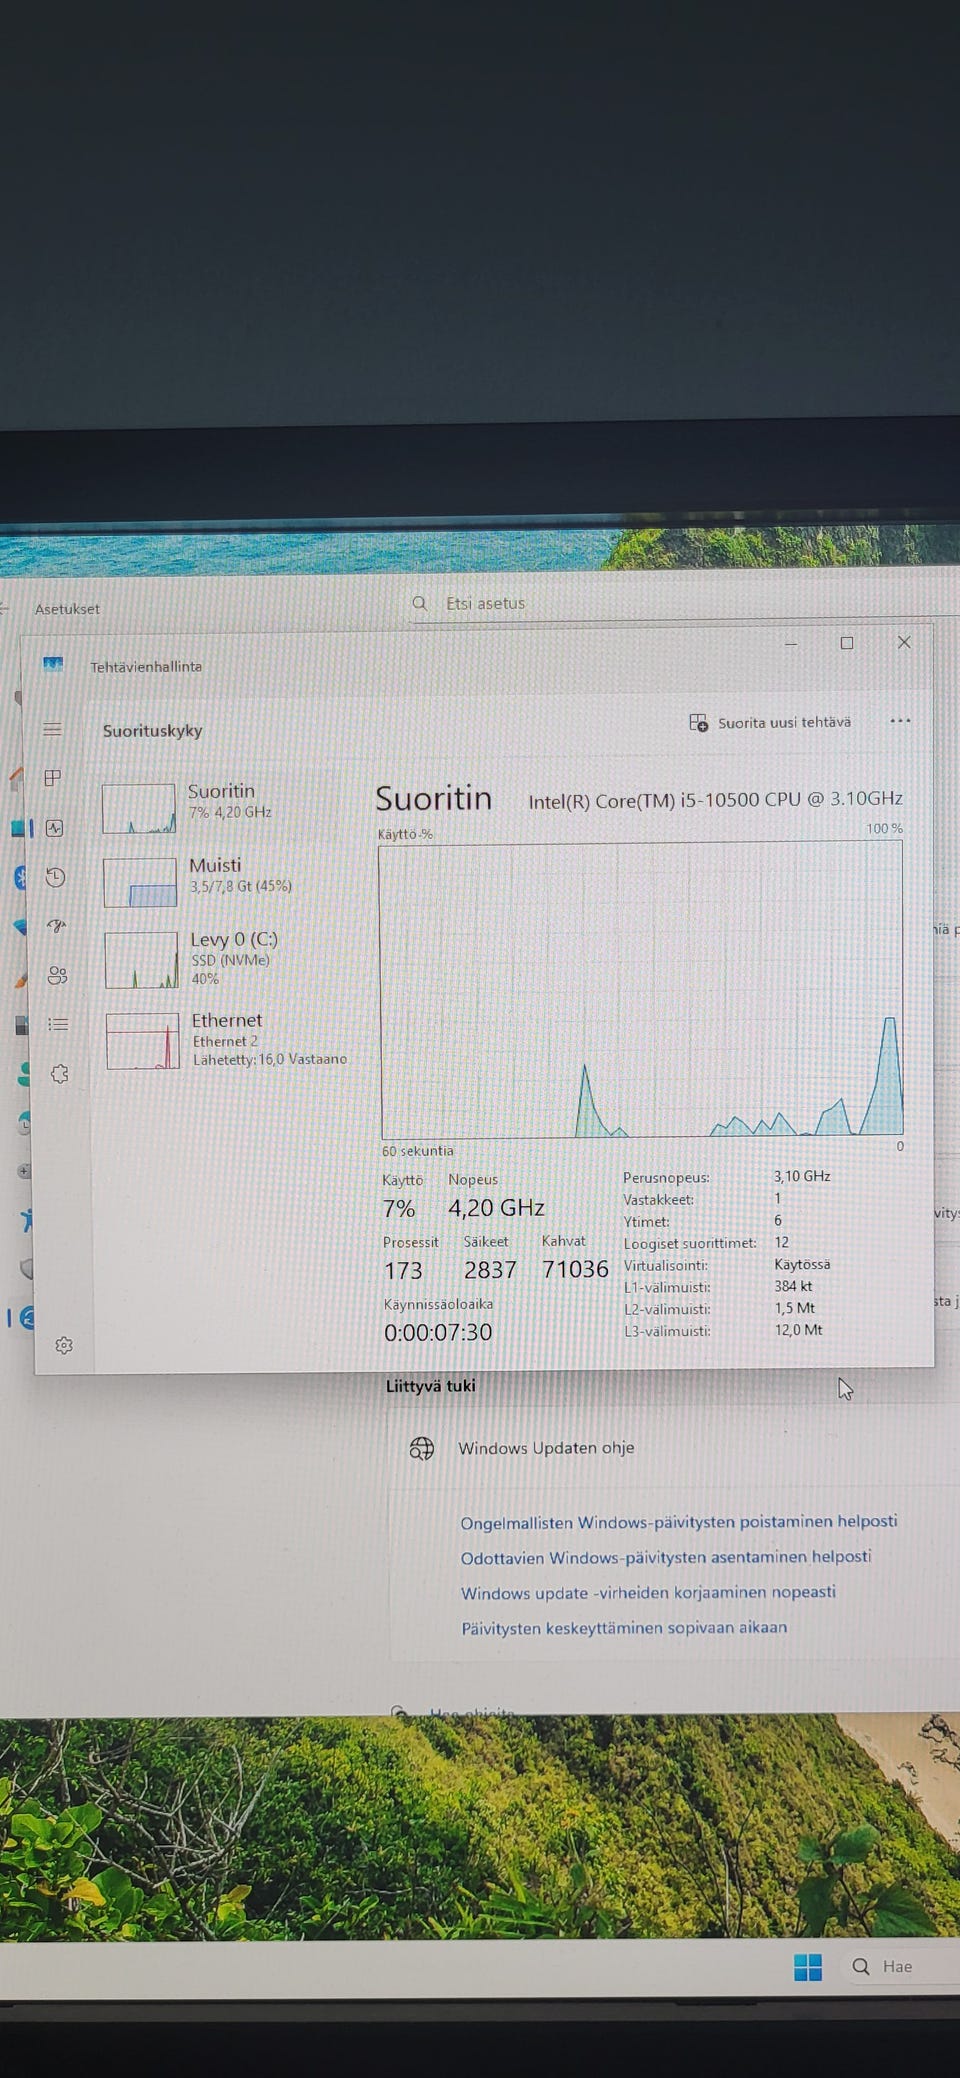The height and width of the screenshot is (2078, 960).
Task: Click the Logiset suorittimet label
Action: point(690,1243)
